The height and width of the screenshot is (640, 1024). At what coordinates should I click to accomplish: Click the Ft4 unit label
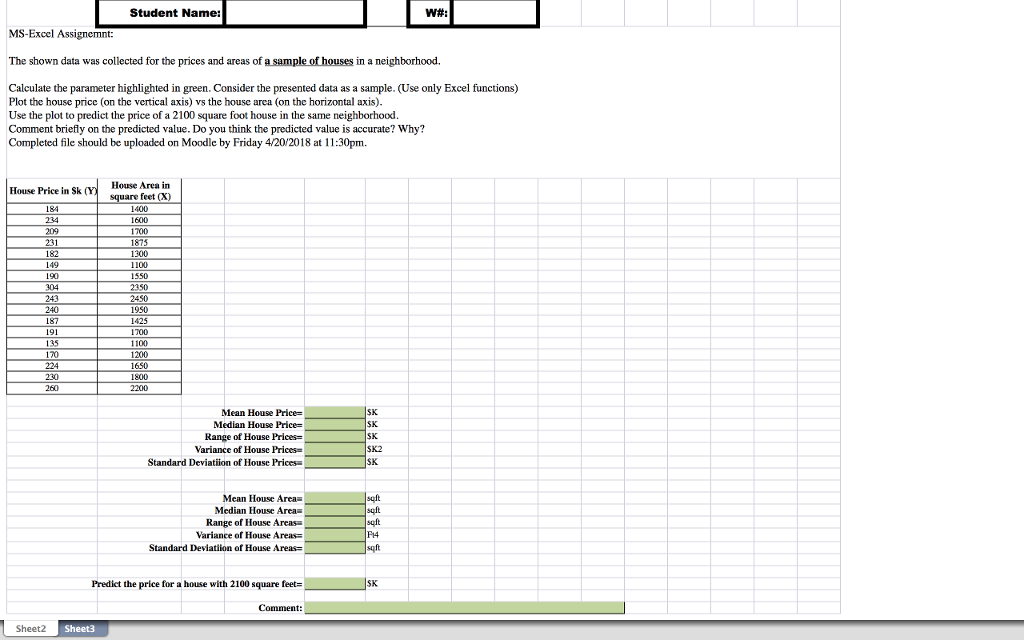click(373, 535)
